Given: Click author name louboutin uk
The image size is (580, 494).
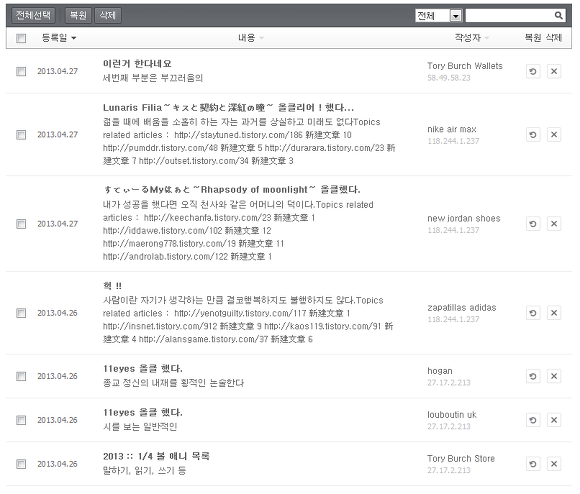Looking at the screenshot, I should [x=452, y=415].
